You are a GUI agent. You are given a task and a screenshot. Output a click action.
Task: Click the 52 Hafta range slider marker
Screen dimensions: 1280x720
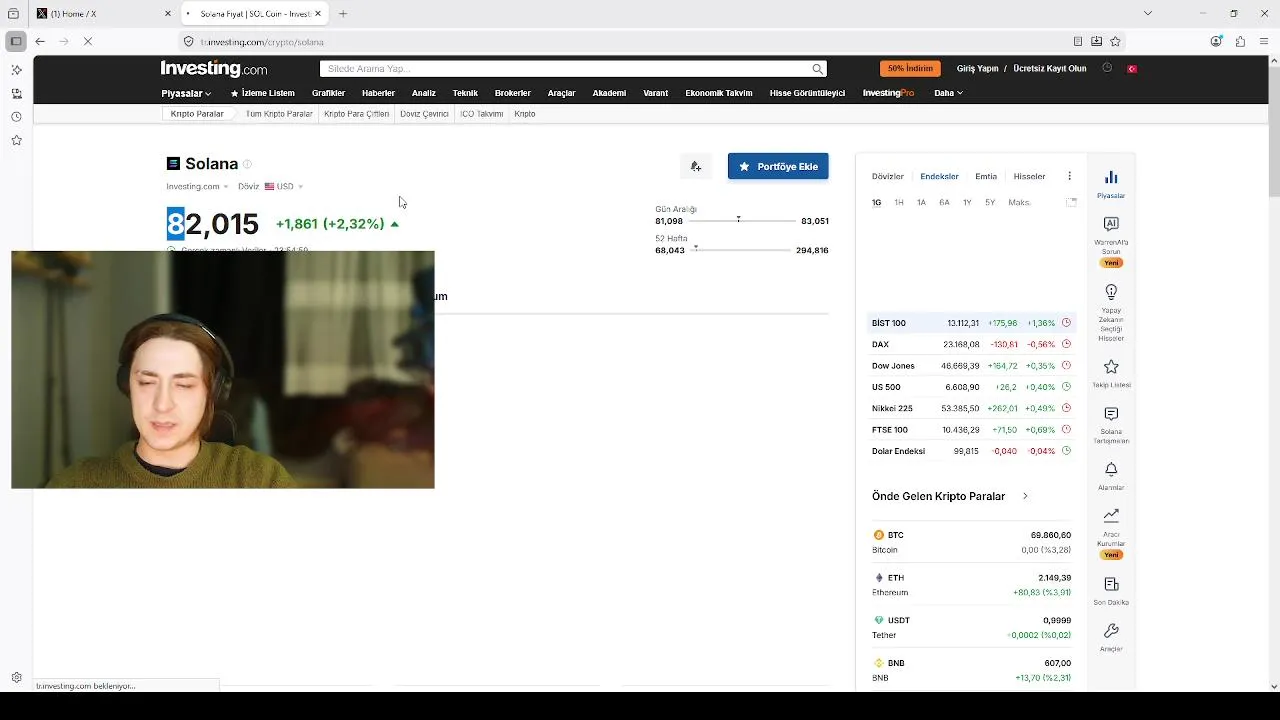(x=696, y=248)
